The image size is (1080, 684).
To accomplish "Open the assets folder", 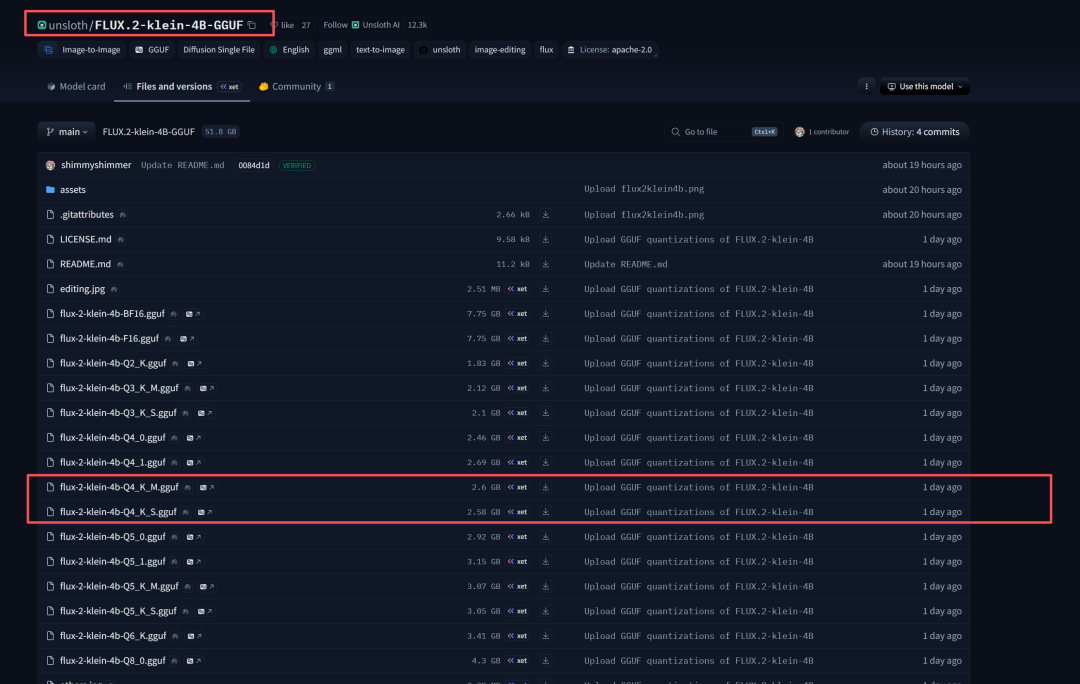I will point(72,189).
